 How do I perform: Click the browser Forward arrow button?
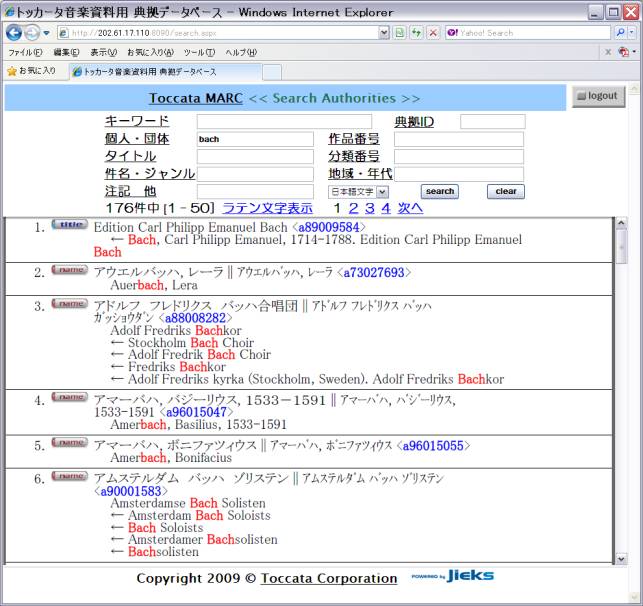32,32
